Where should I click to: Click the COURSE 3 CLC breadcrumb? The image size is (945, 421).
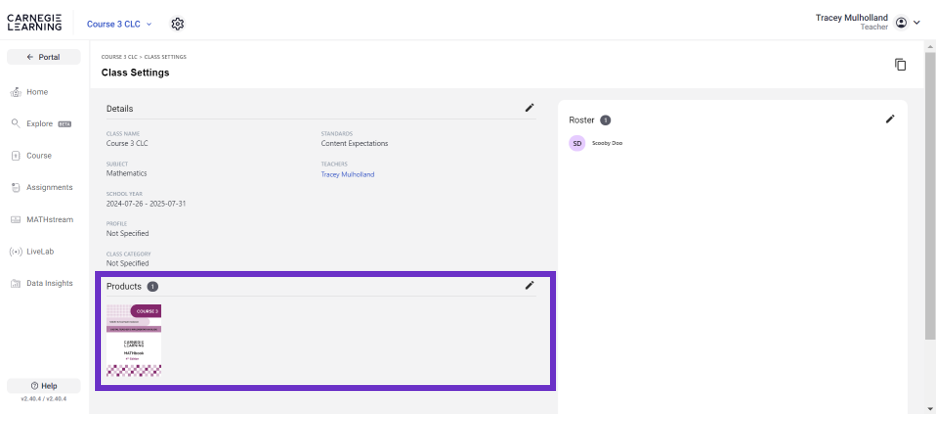point(119,57)
